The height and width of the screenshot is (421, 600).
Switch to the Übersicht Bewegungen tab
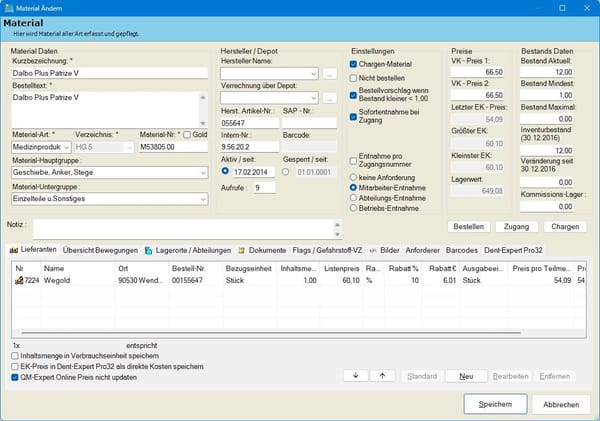click(100, 250)
